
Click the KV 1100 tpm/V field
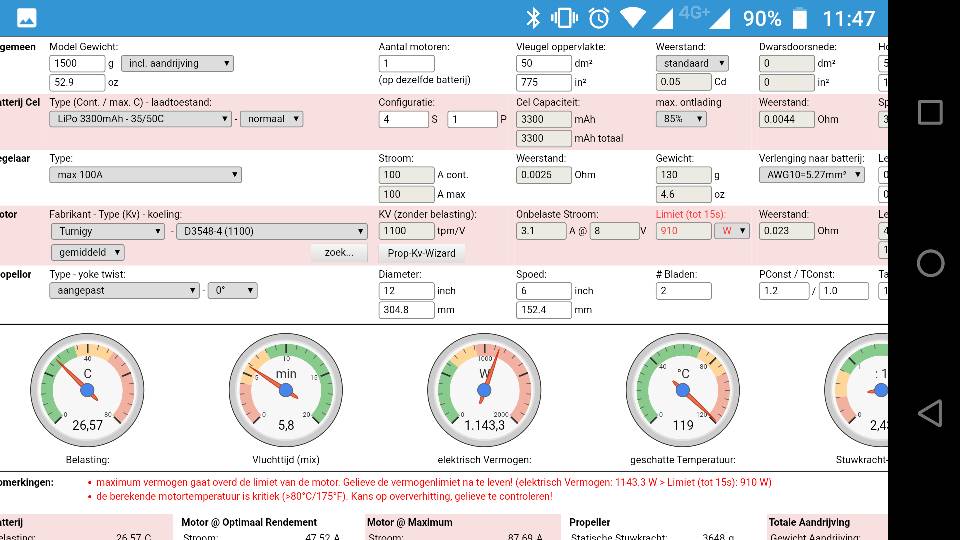click(x=407, y=231)
